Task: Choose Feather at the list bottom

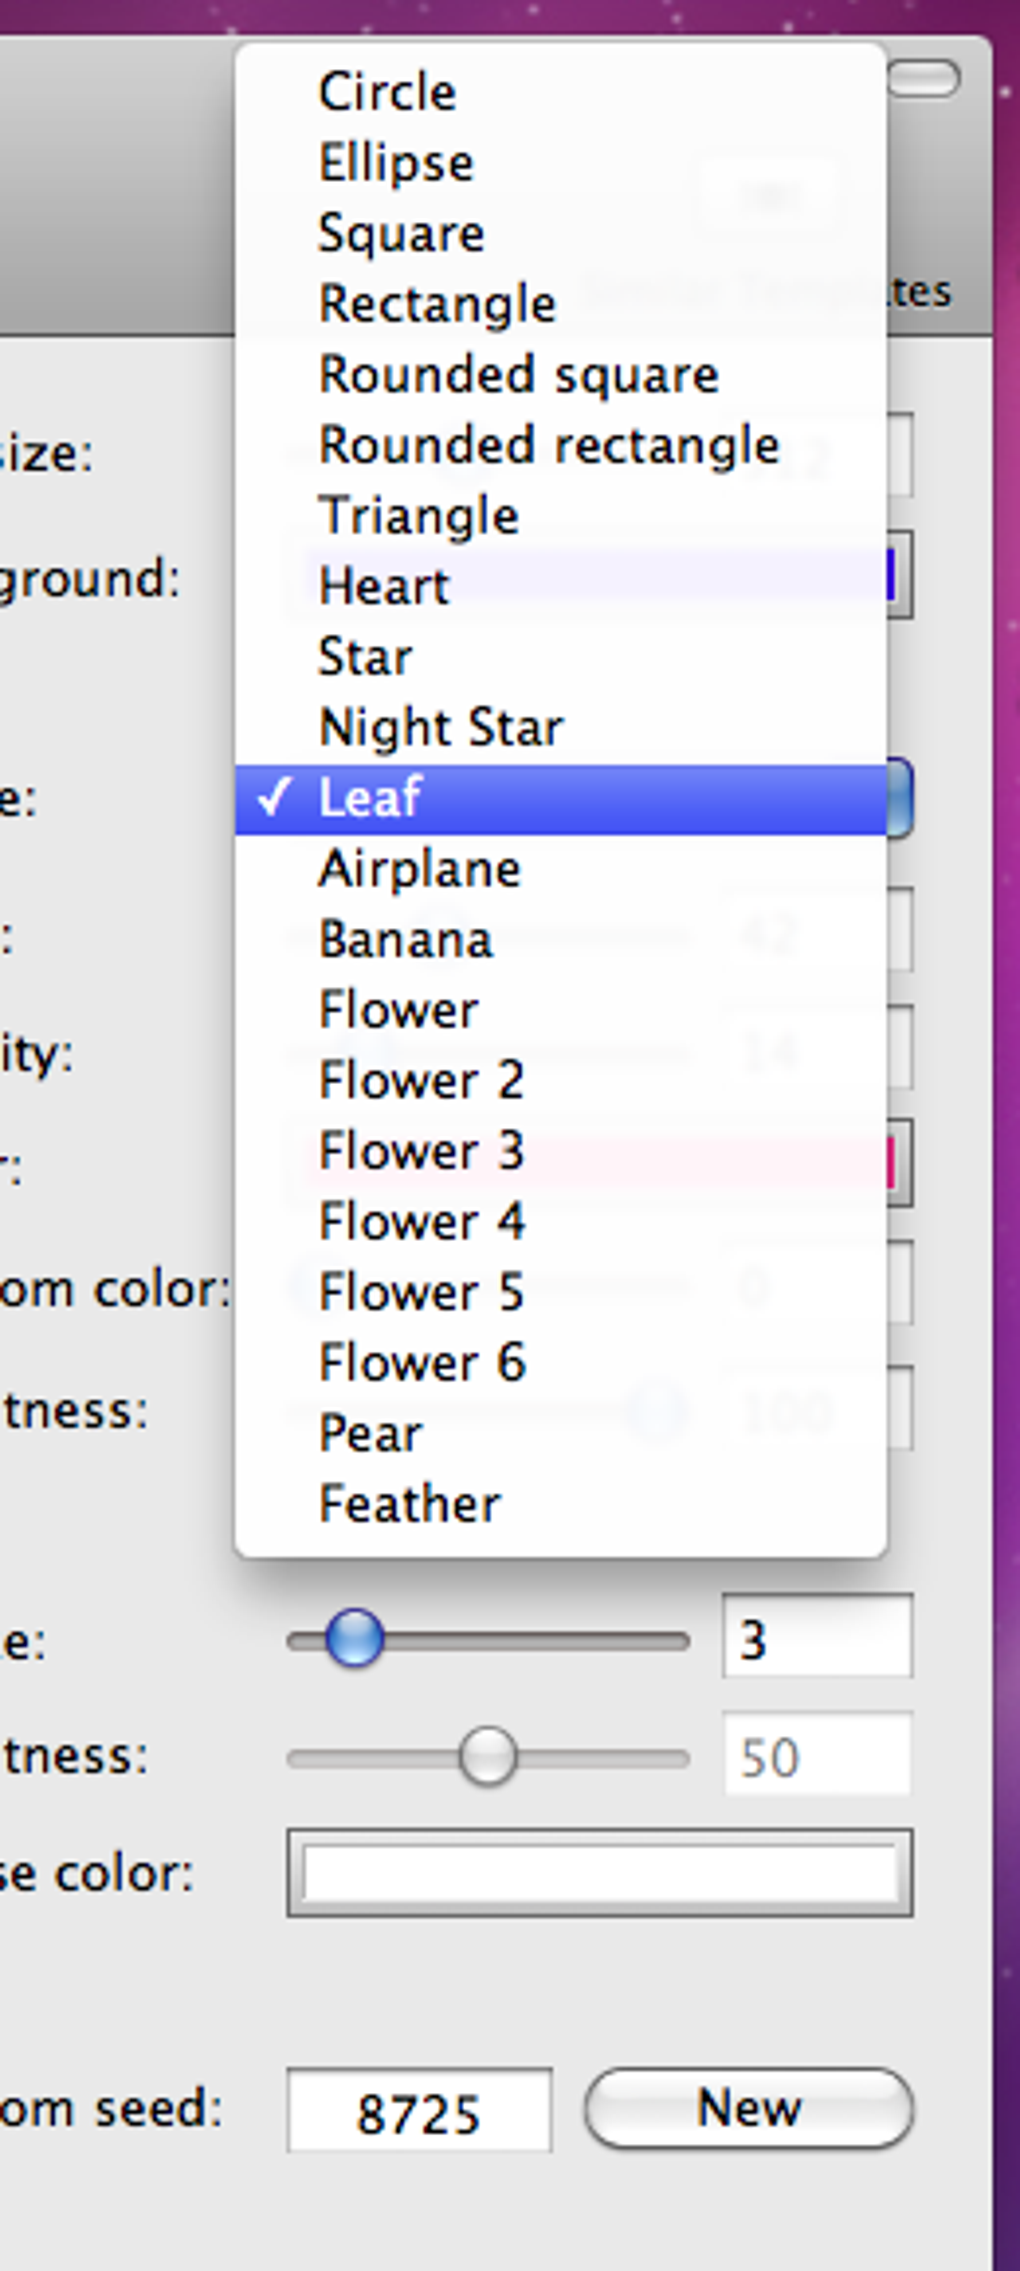Action: tap(410, 1504)
